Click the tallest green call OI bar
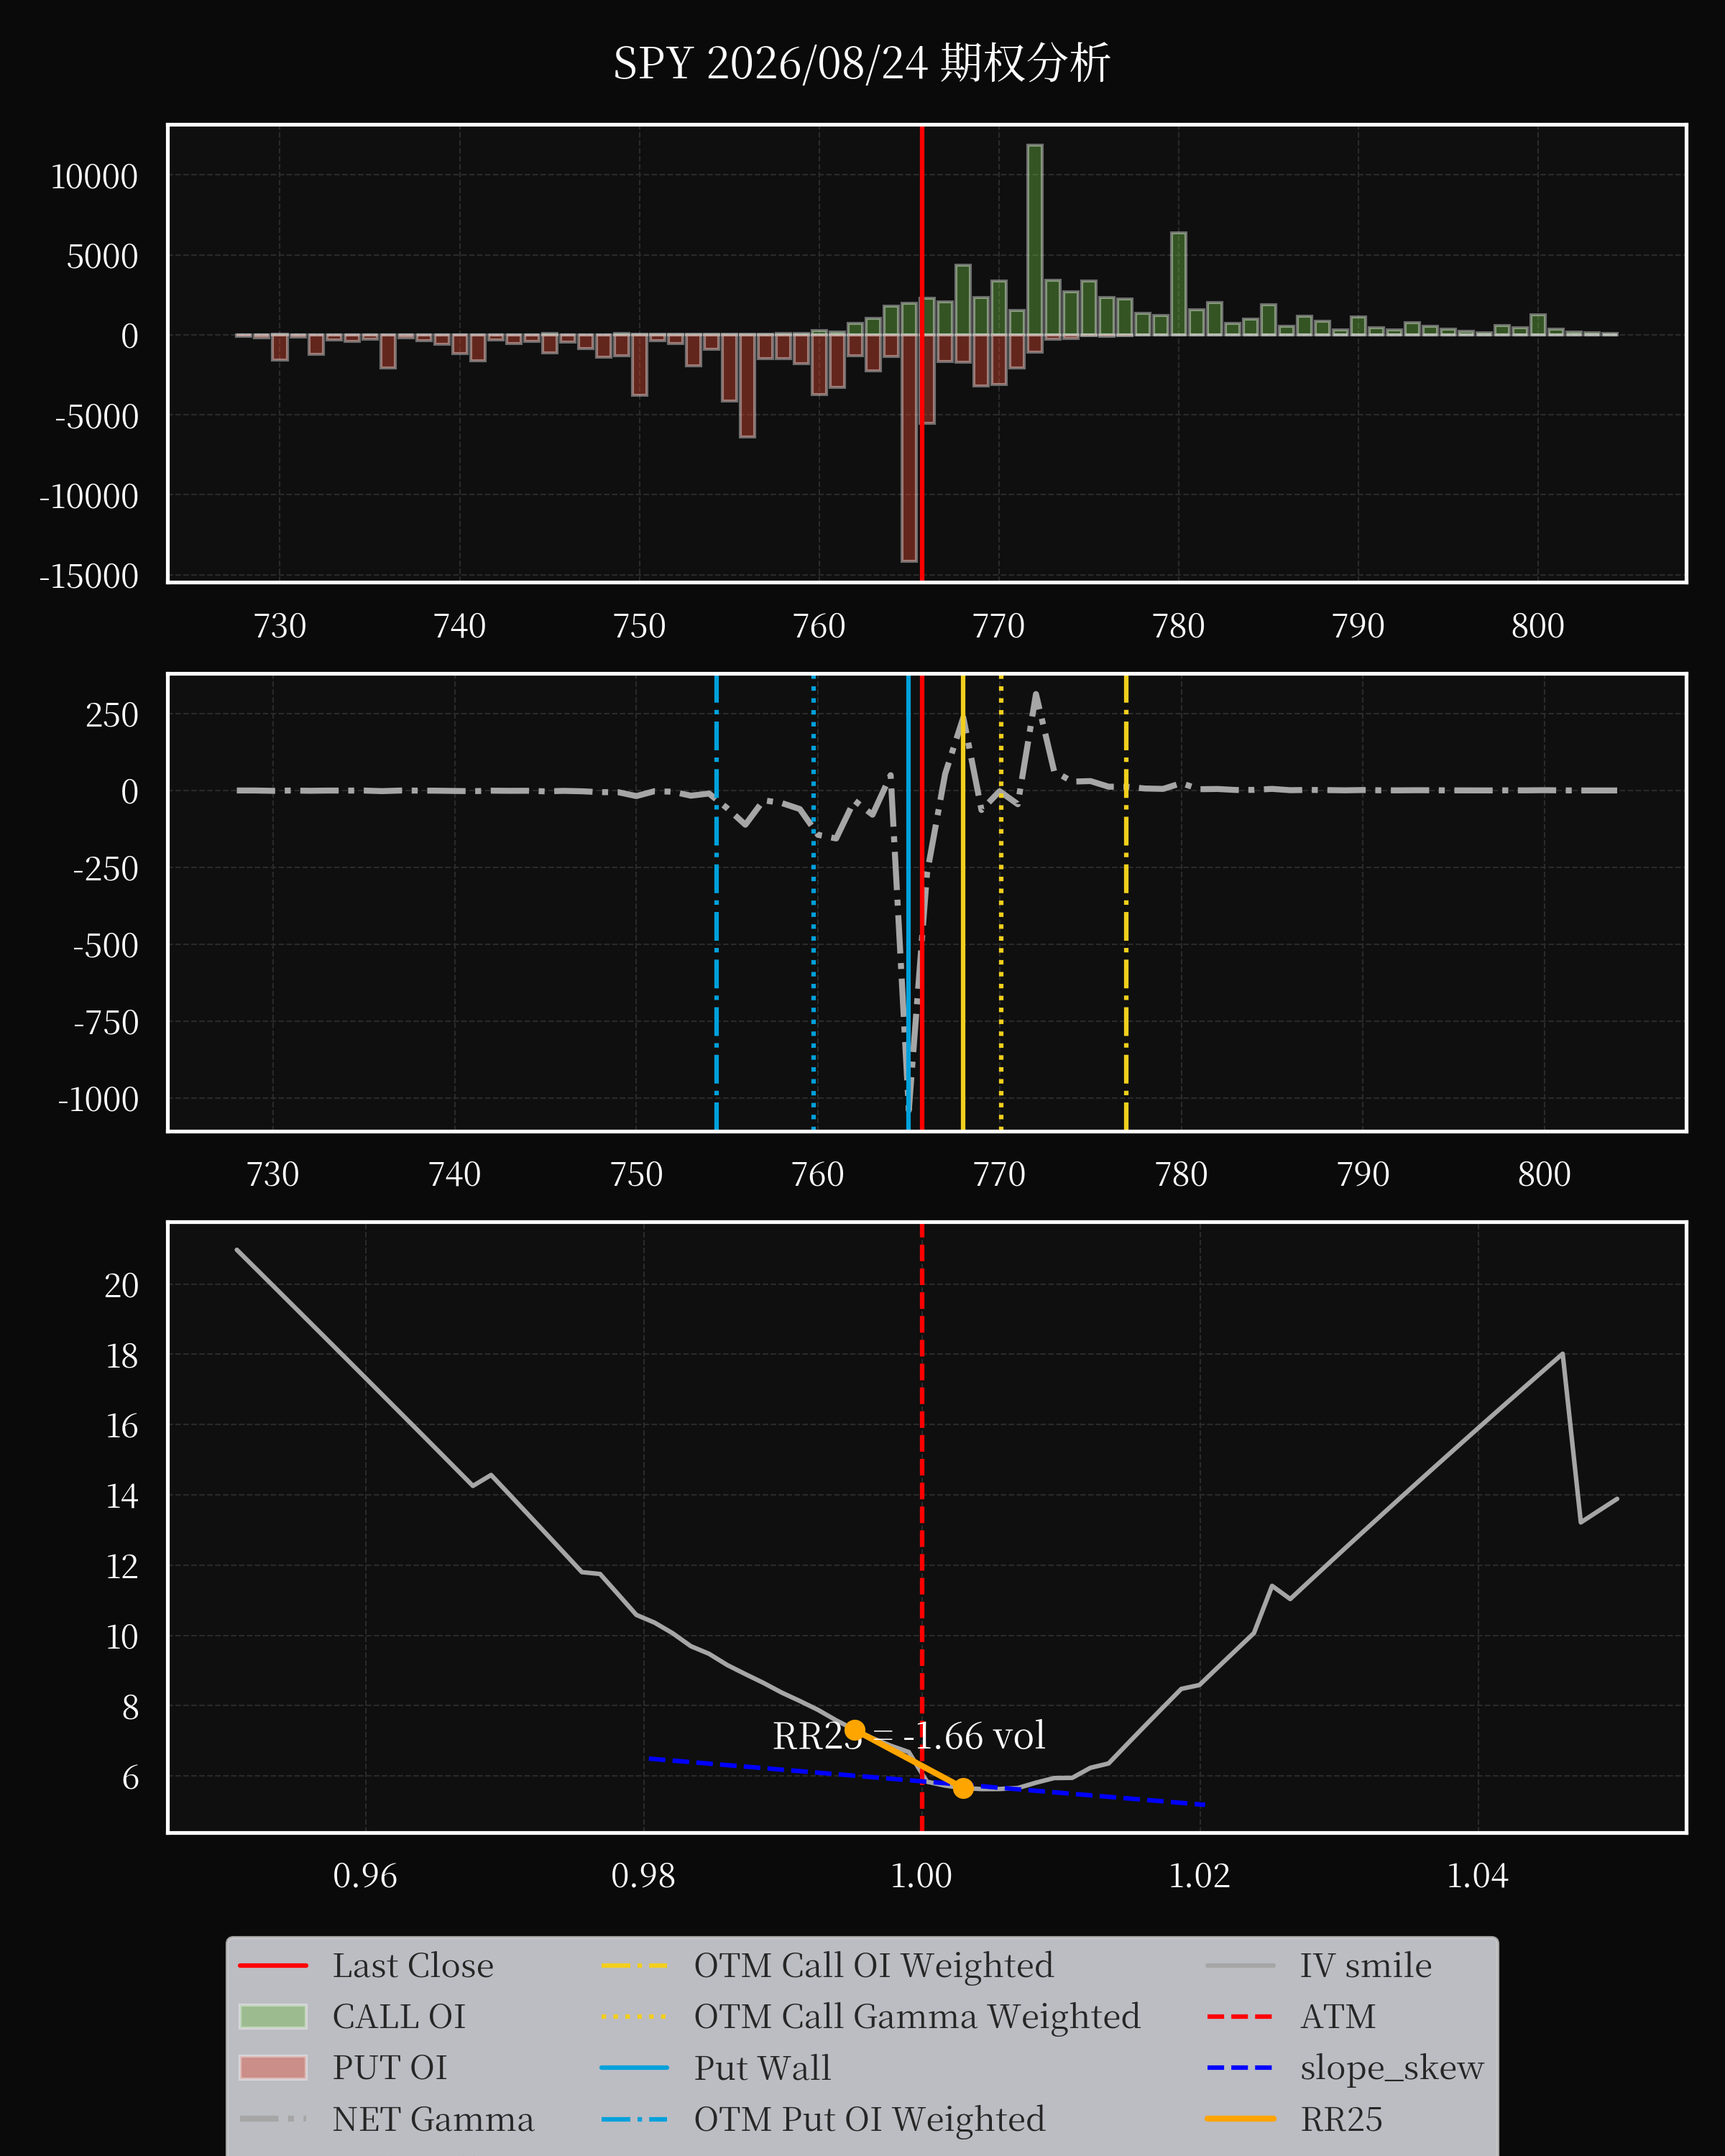Image resolution: width=1725 pixels, height=2156 pixels. pyautogui.click(x=1035, y=240)
